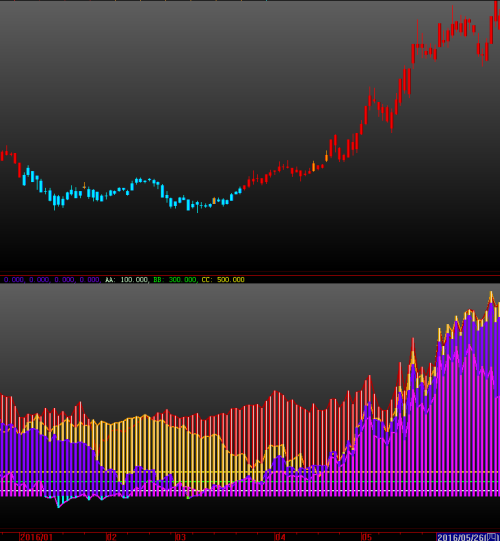
Task: Click the cyan dip below the baseline in the indicator panel
Action: coord(58,502)
